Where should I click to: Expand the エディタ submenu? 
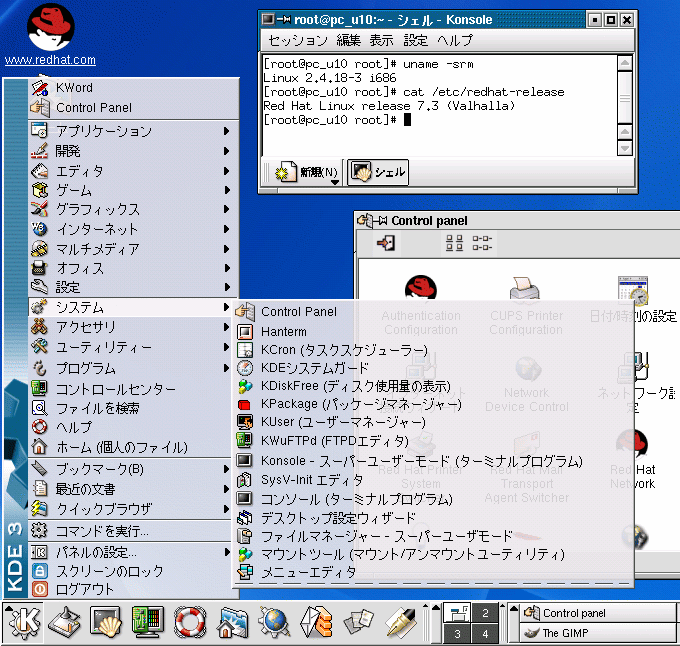click(x=134, y=171)
